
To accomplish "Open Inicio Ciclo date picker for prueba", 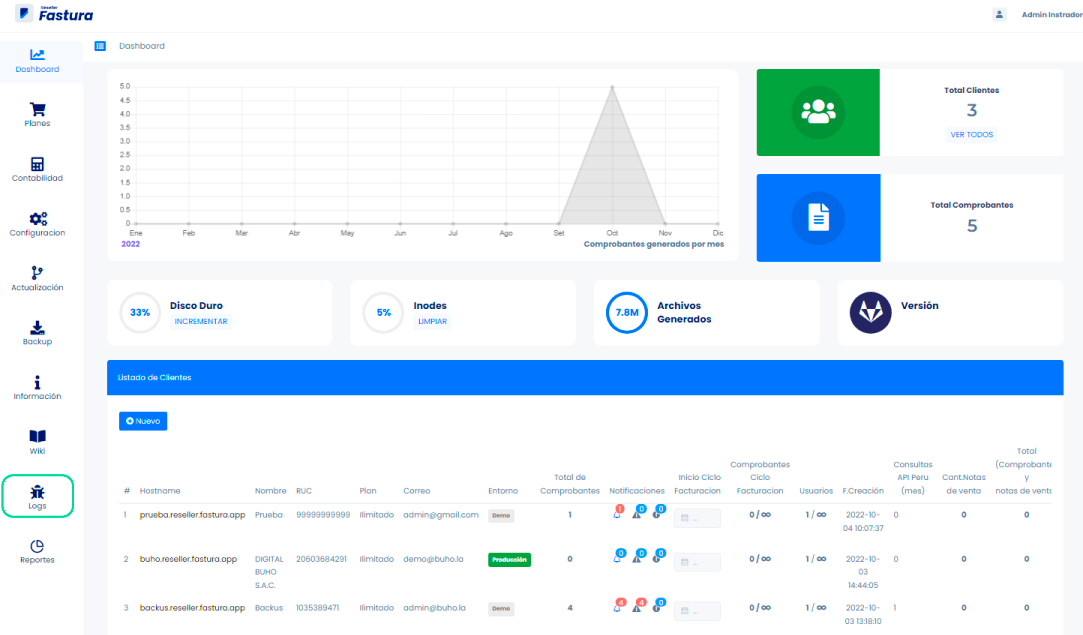I will [697, 518].
